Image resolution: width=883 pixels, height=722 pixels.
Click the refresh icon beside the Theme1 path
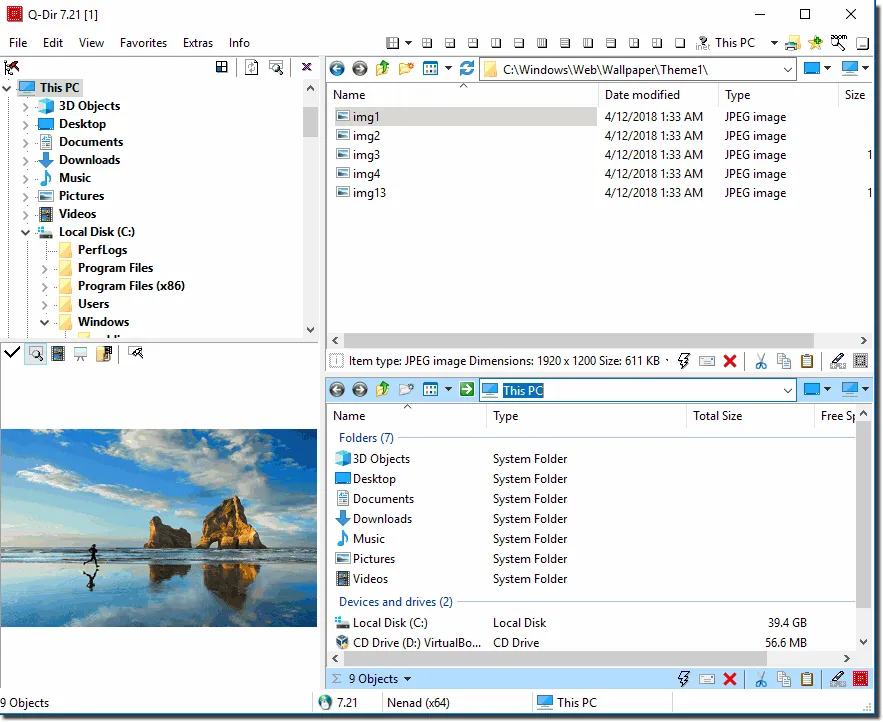click(x=466, y=69)
